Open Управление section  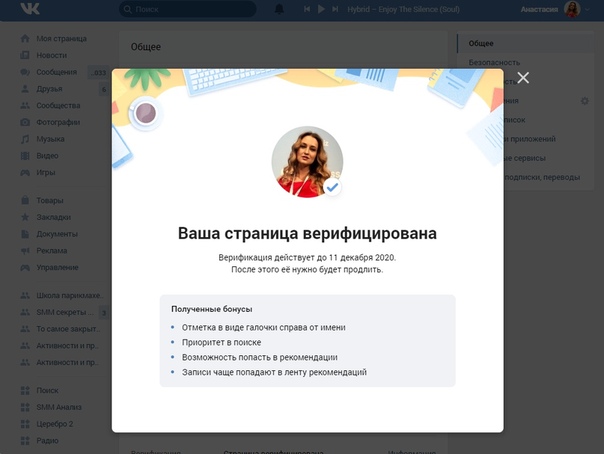57,268
